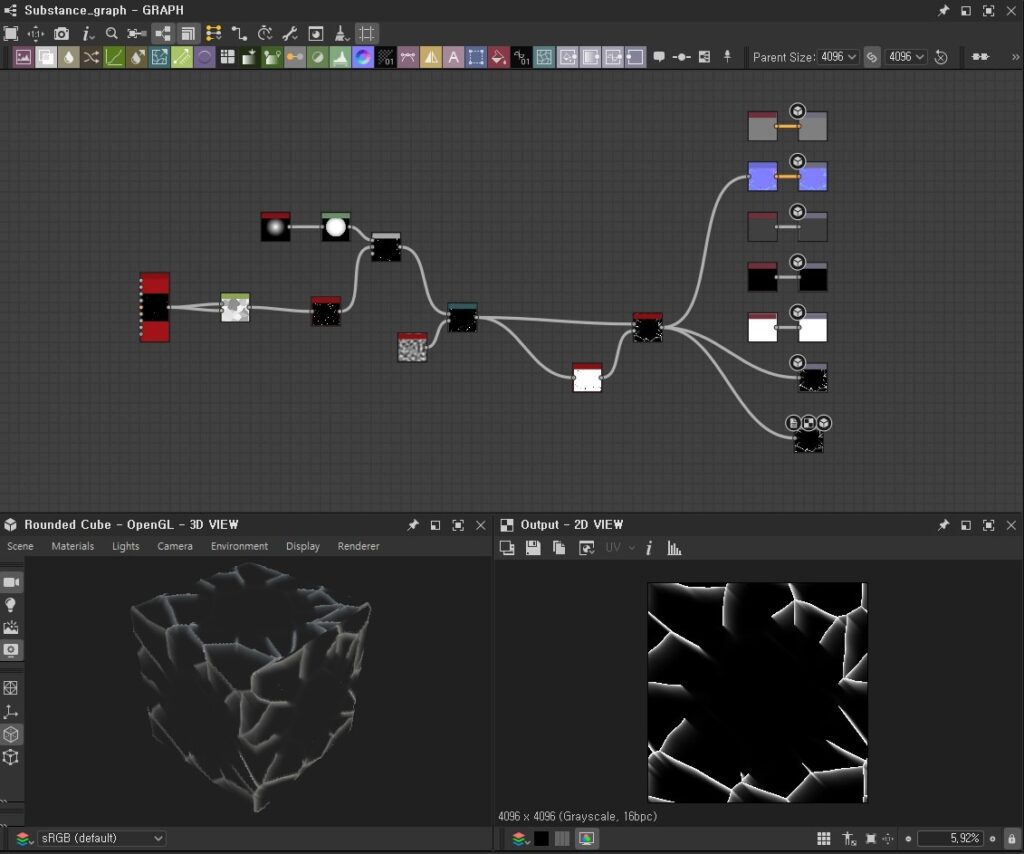Add a Blend node from the node toolbar

[x=46, y=57]
